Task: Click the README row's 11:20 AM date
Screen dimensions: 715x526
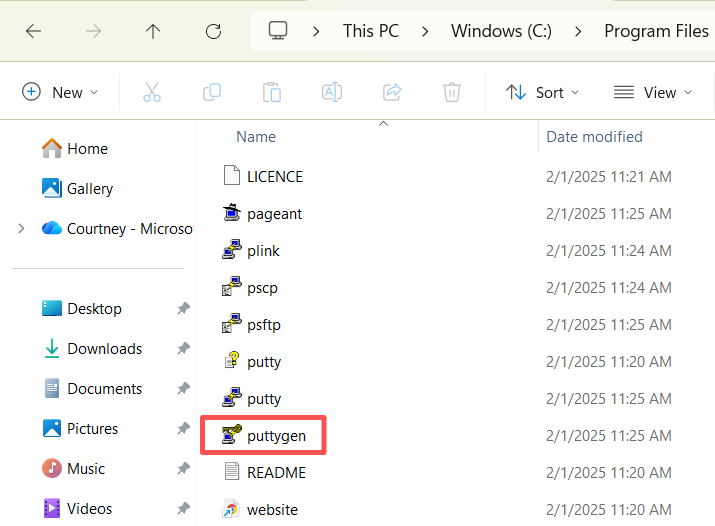Action: pyautogui.click(x=609, y=472)
